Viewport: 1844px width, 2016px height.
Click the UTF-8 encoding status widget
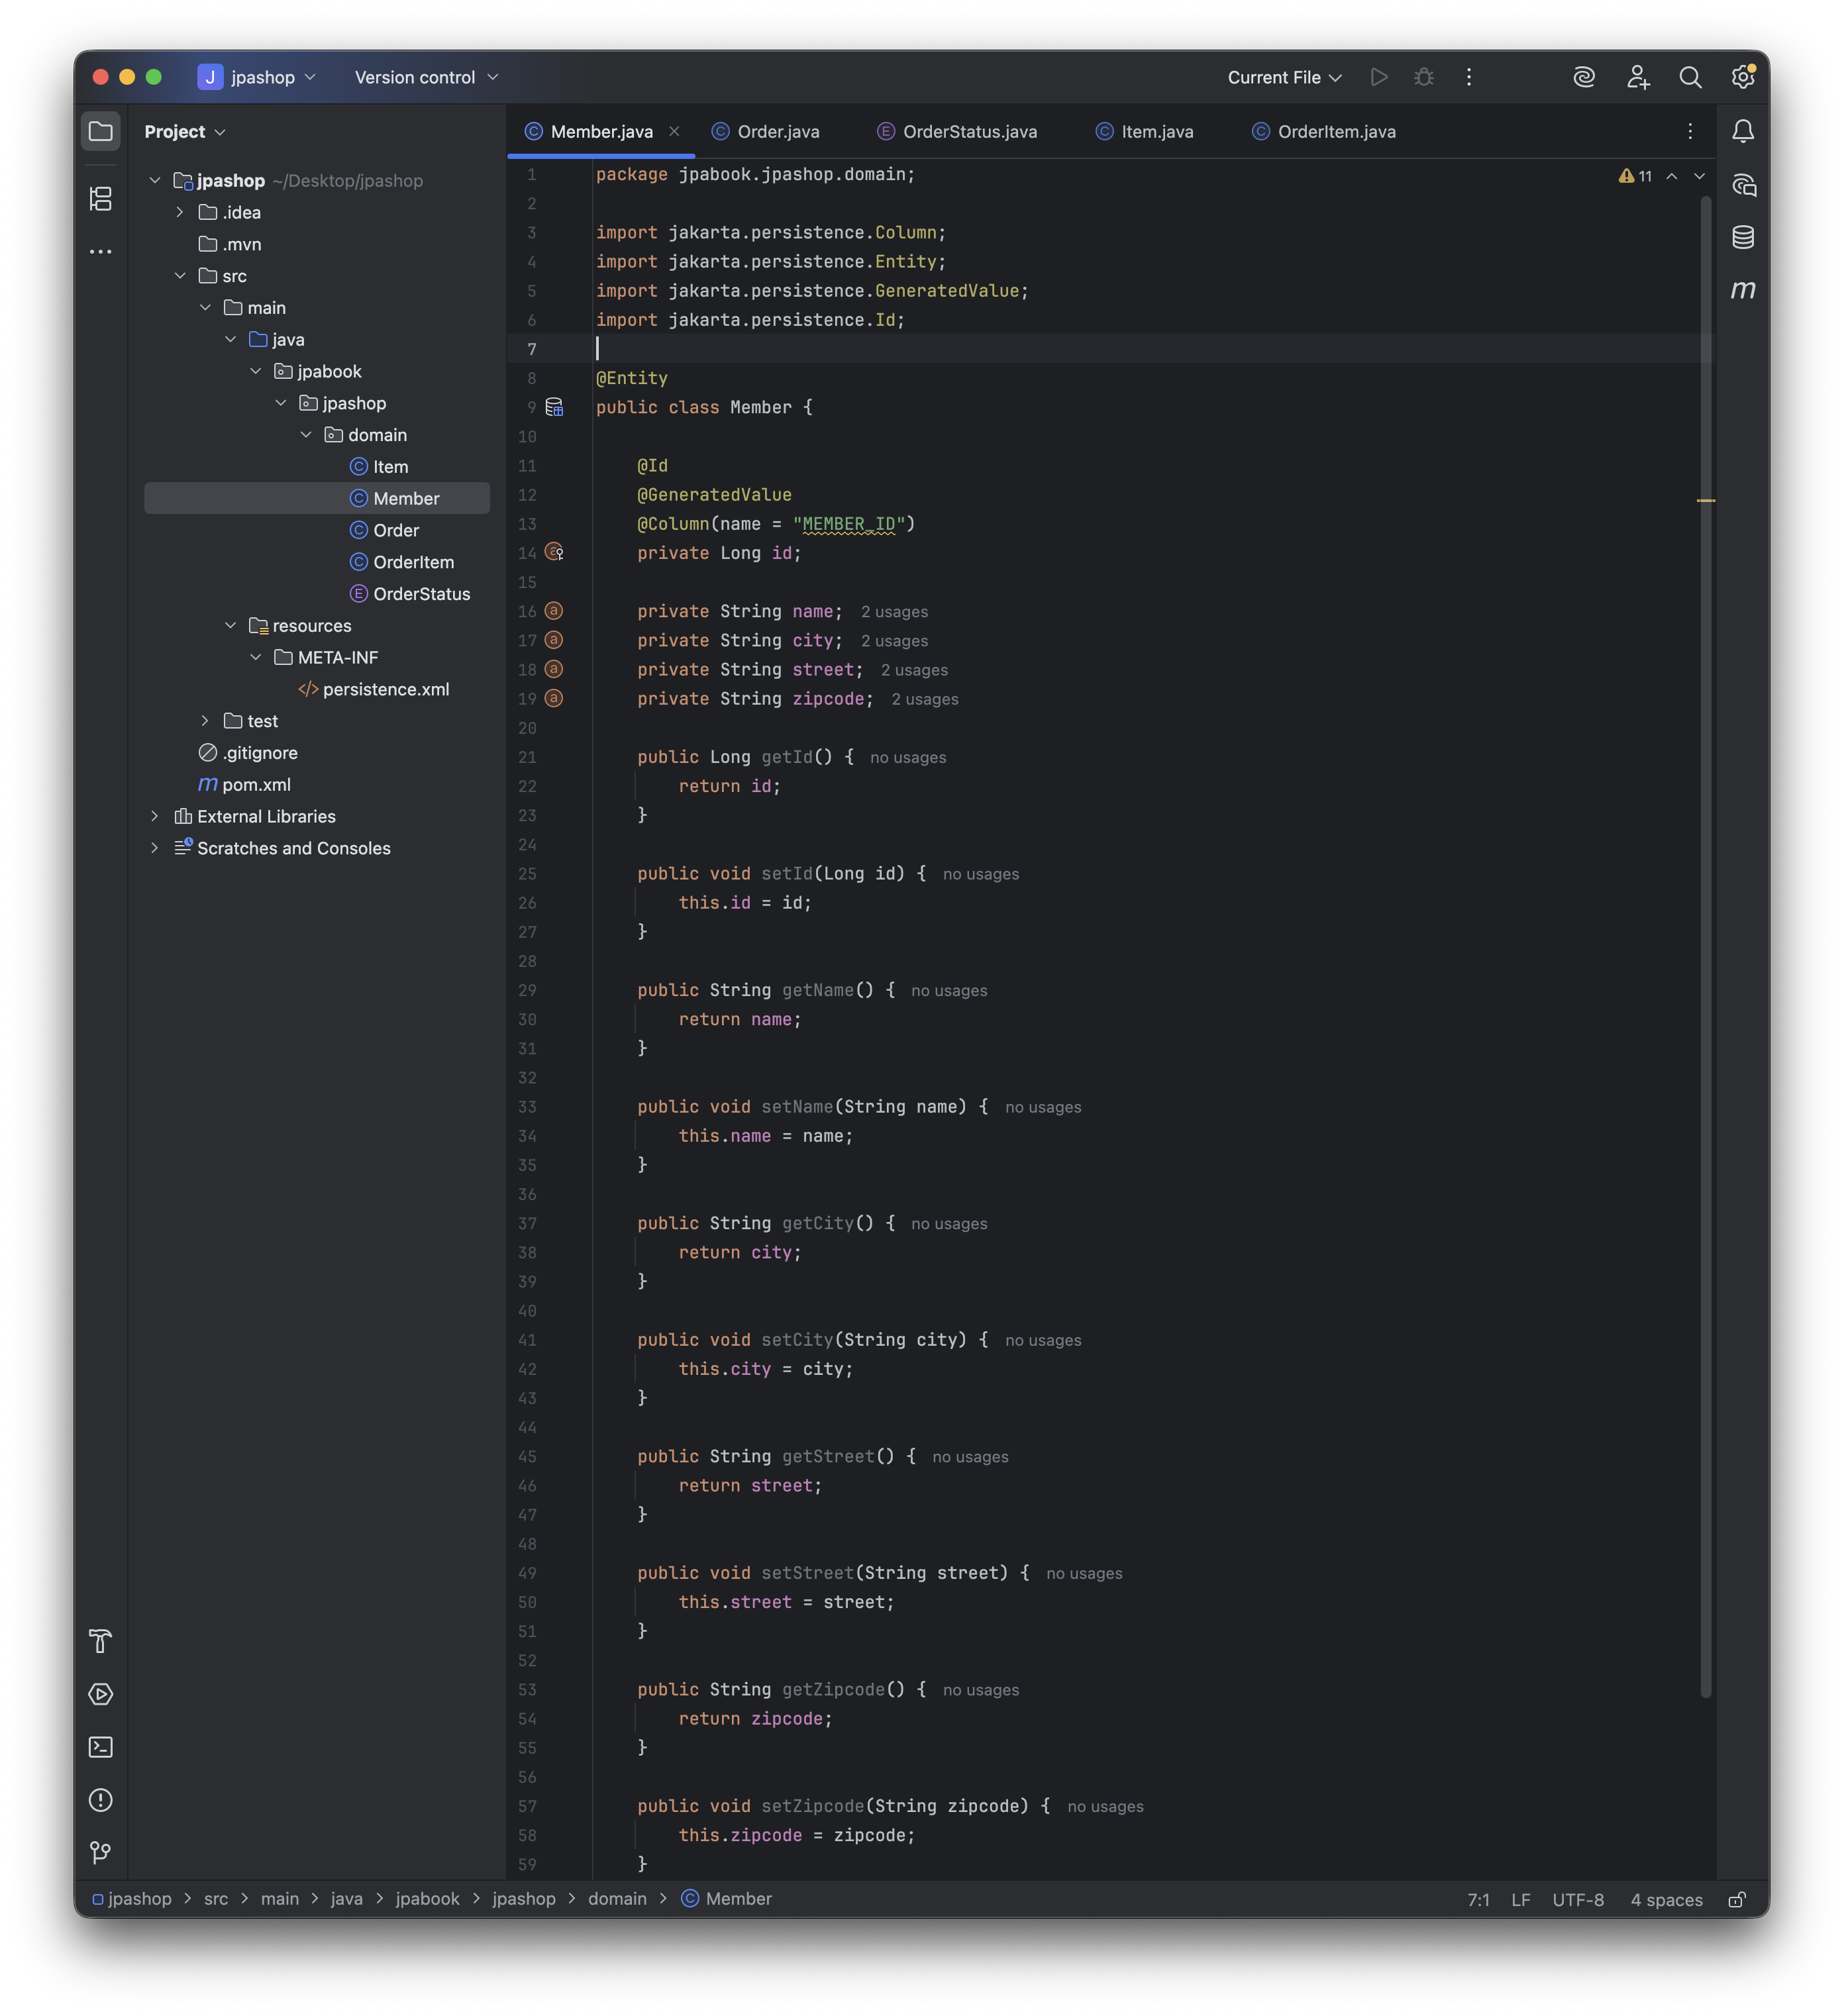[x=1577, y=1900]
